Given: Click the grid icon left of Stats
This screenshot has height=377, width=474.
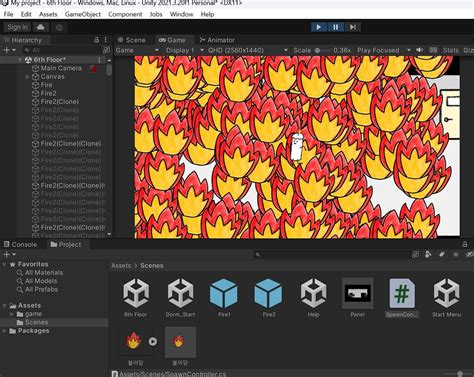Looking at the screenshot, I should (x=433, y=50).
